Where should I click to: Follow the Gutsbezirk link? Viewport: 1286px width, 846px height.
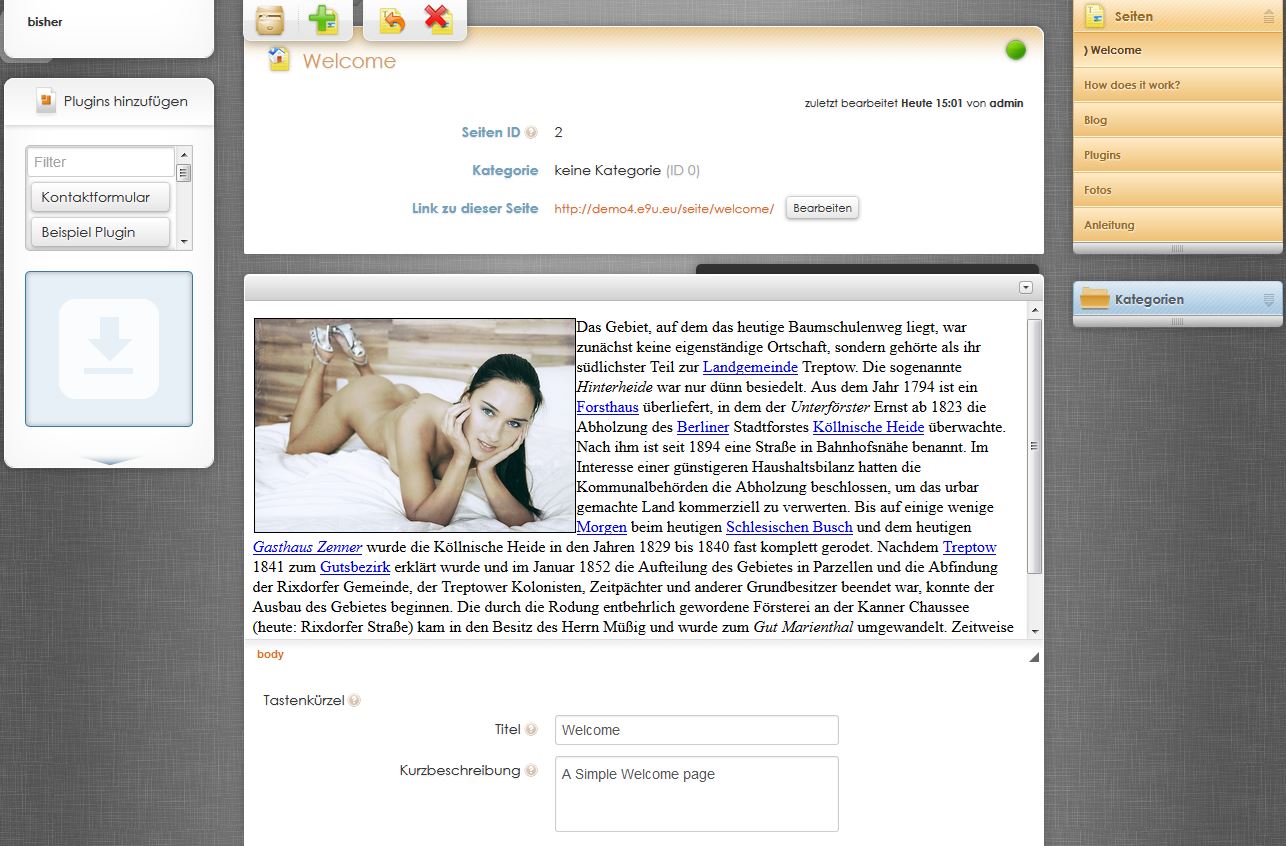coord(355,567)
